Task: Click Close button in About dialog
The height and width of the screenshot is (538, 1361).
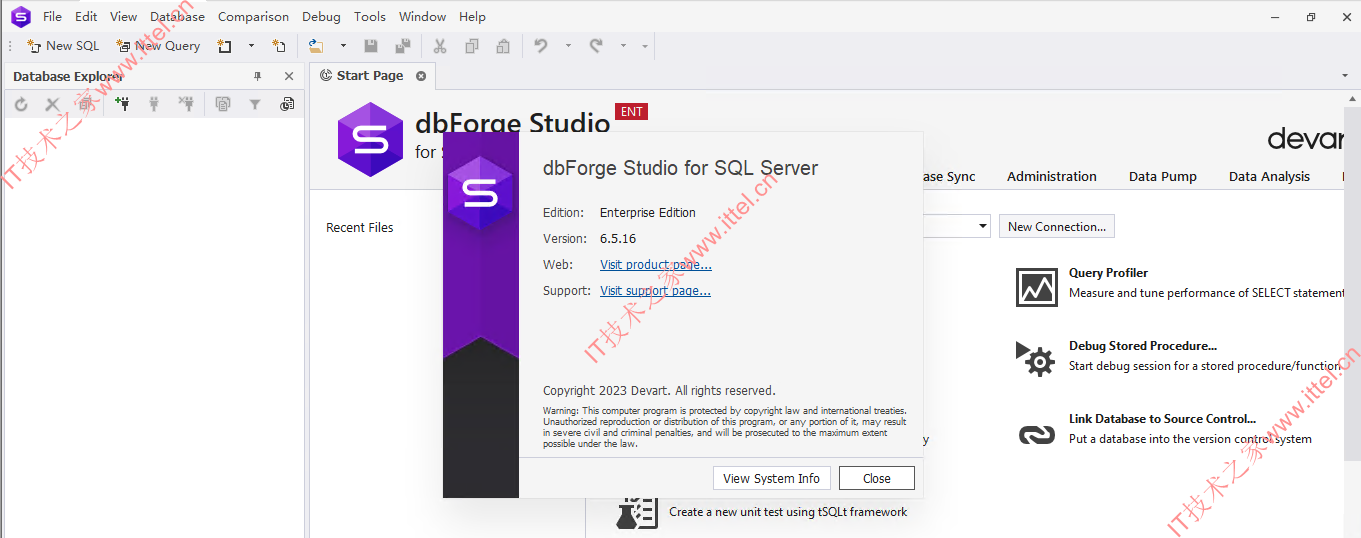Action: point(877,478)
